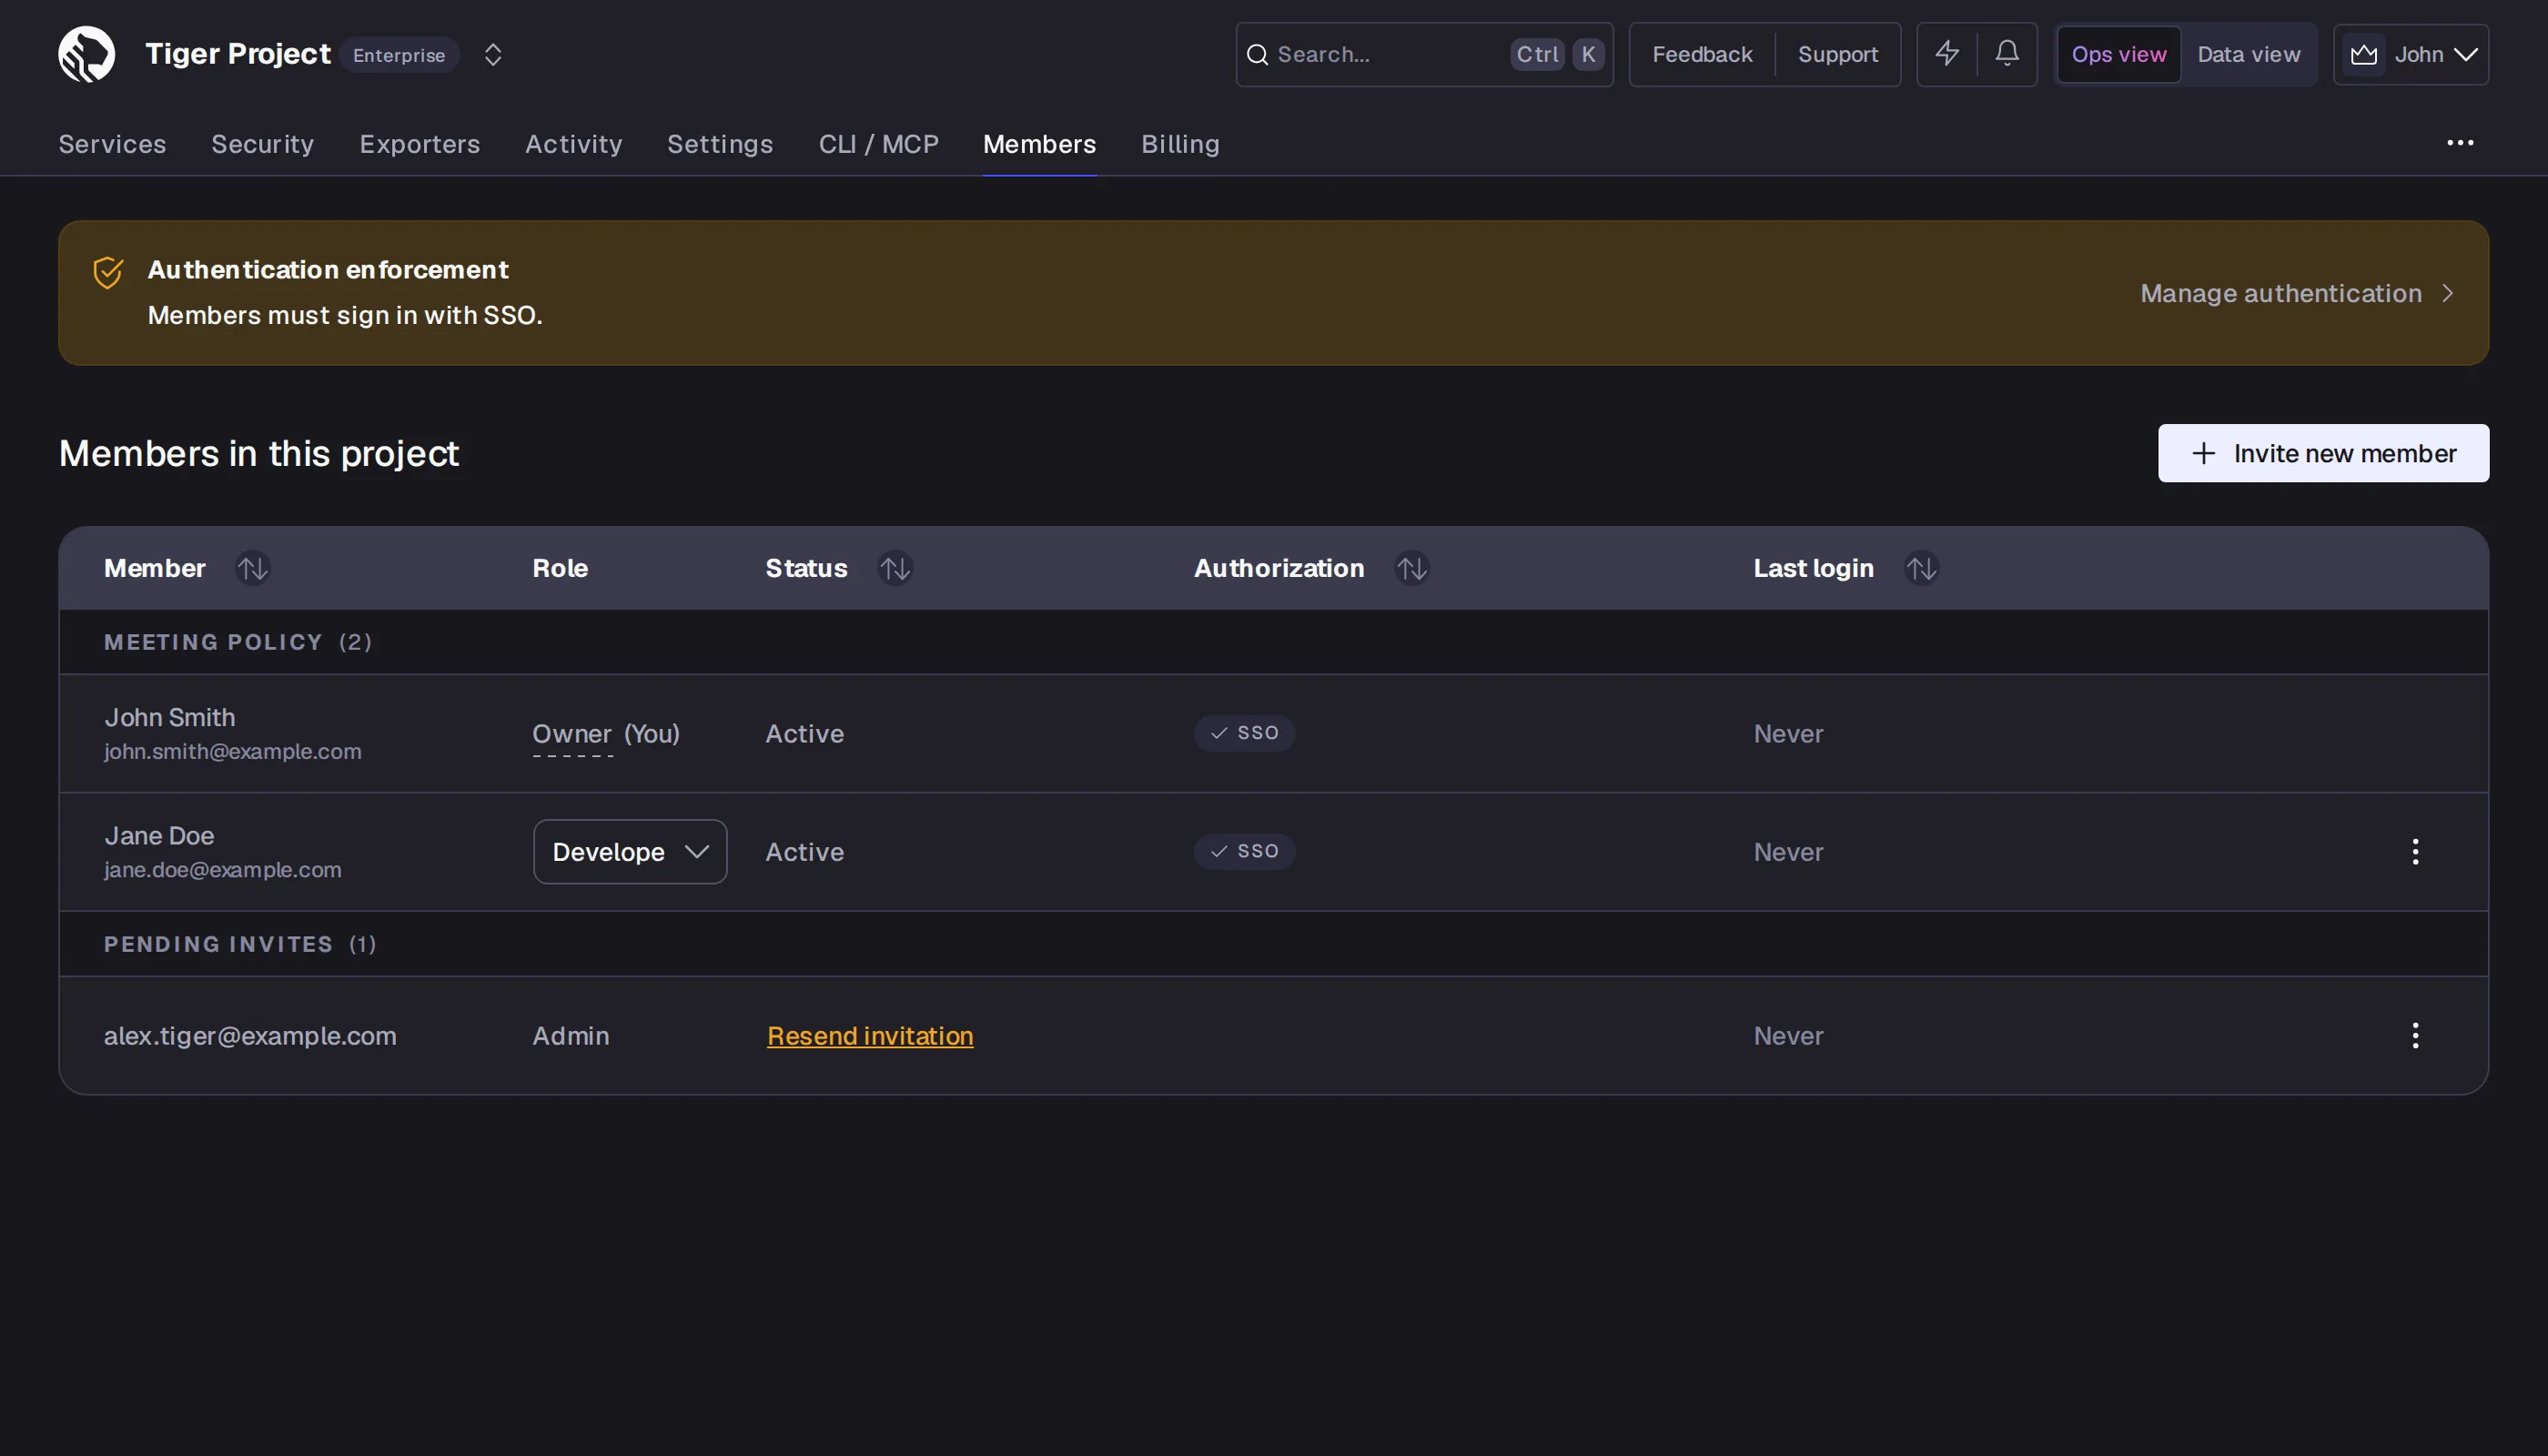Click the Owner role label

[x=572, y=734]
